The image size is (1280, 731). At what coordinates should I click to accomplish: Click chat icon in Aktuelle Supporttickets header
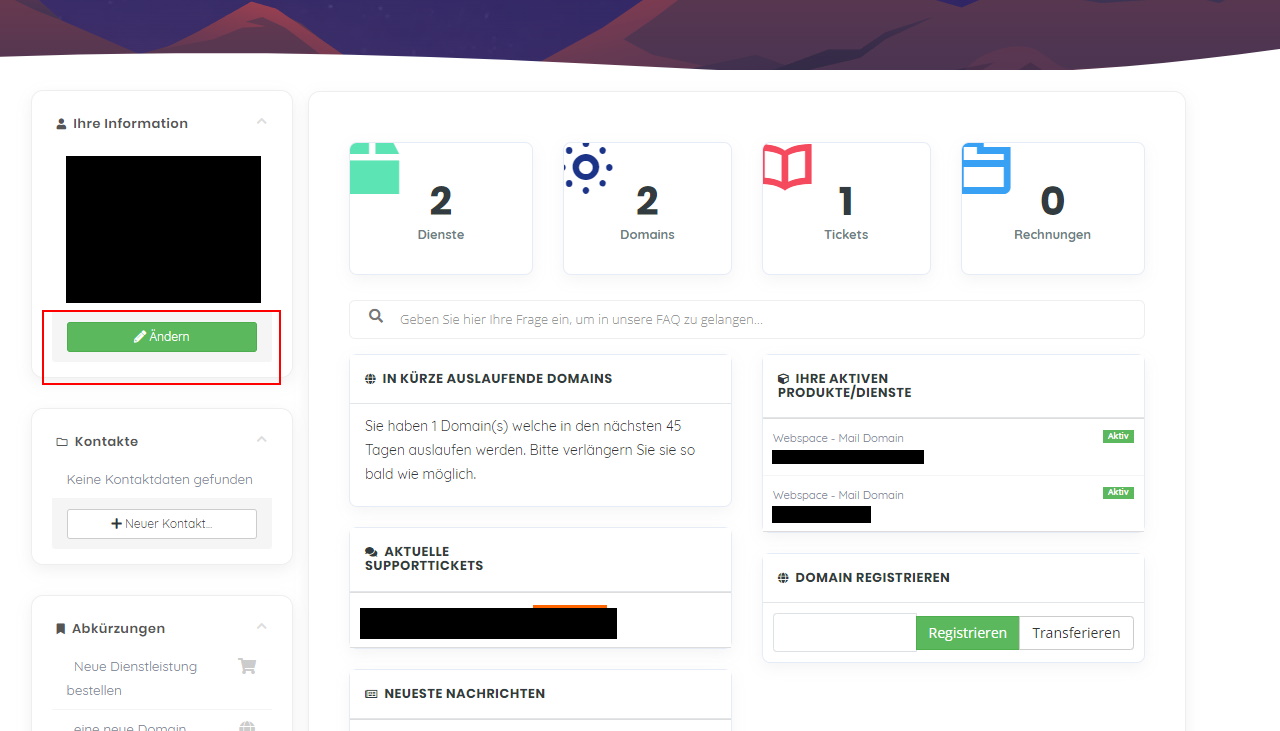[371, 552]
